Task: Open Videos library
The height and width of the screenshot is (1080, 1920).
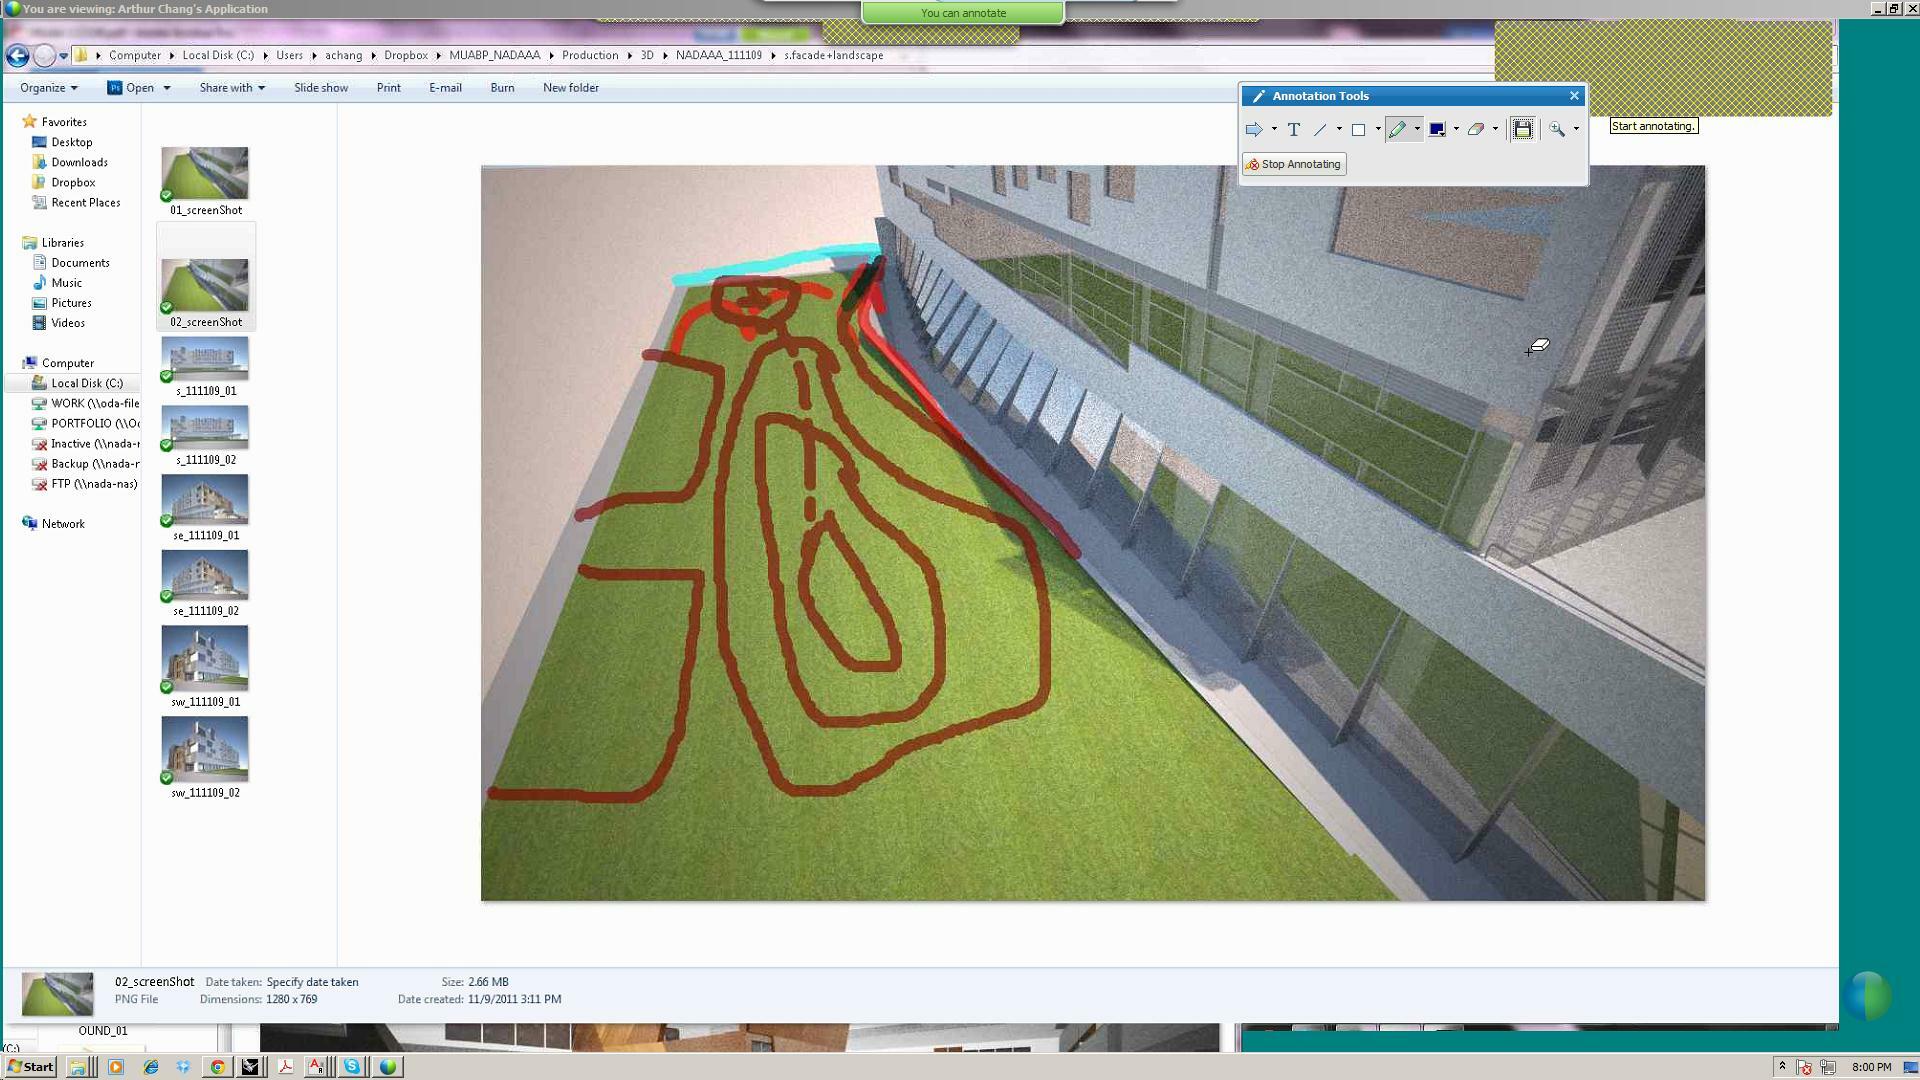Action: click(59, 323)
